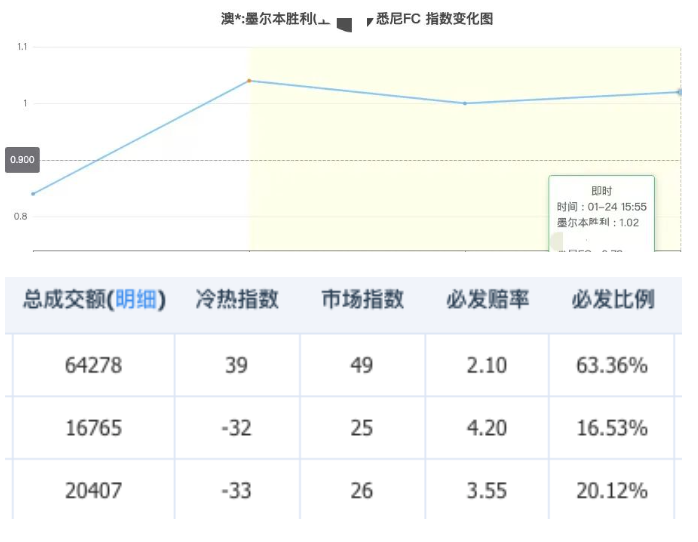Click the 市场指数 column header

362,300
